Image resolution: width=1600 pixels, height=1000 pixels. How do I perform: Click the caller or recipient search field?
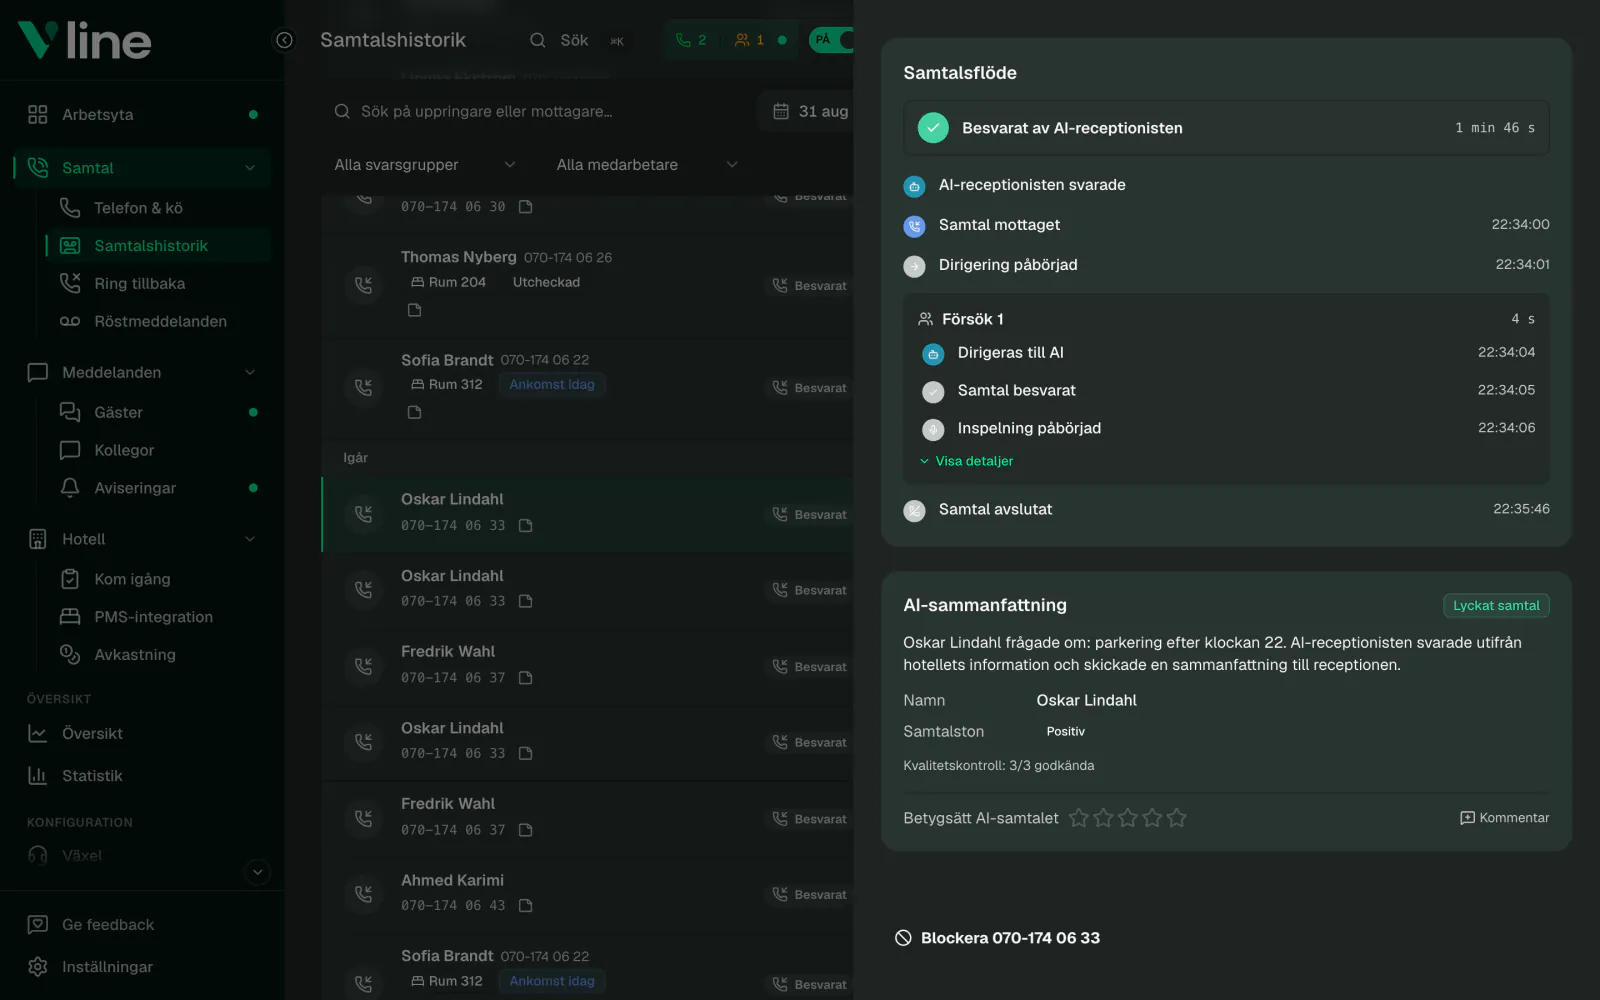(535, 111)
